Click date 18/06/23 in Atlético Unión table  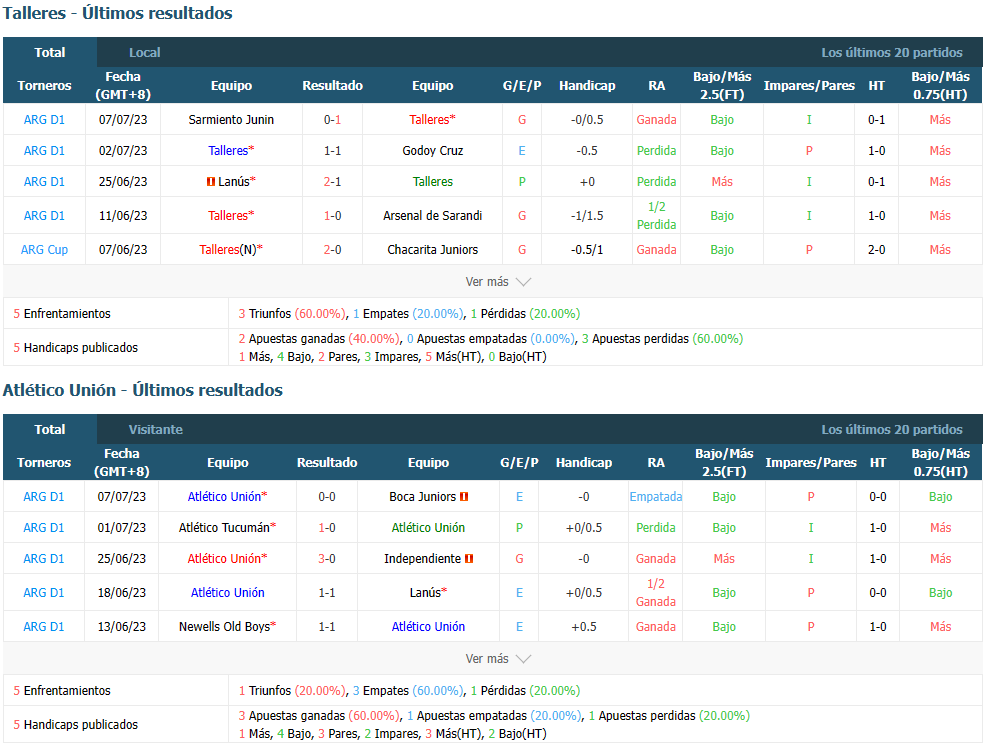(x=122, y=592)
